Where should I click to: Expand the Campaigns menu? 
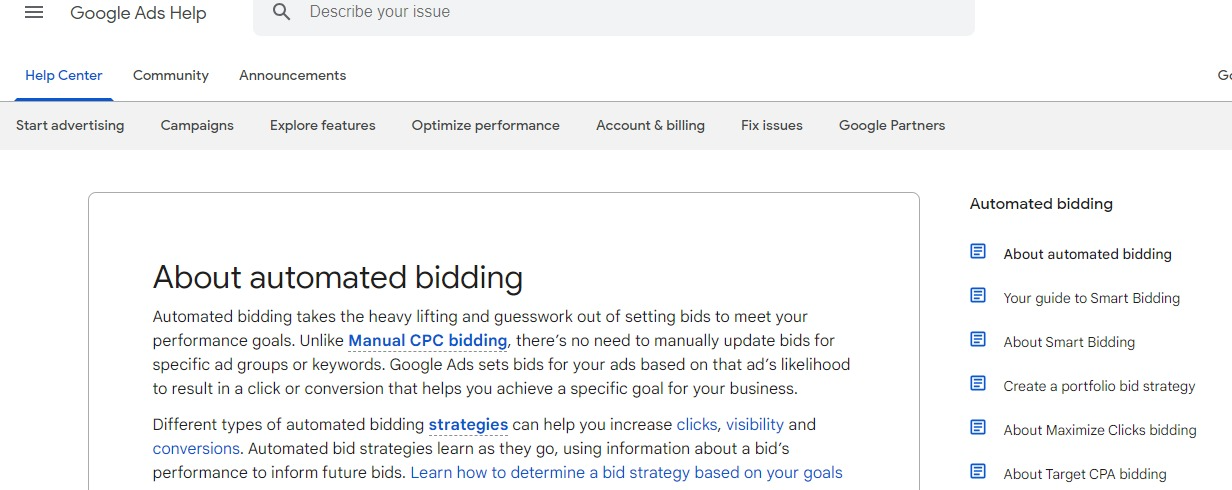(x=197, y=126)
